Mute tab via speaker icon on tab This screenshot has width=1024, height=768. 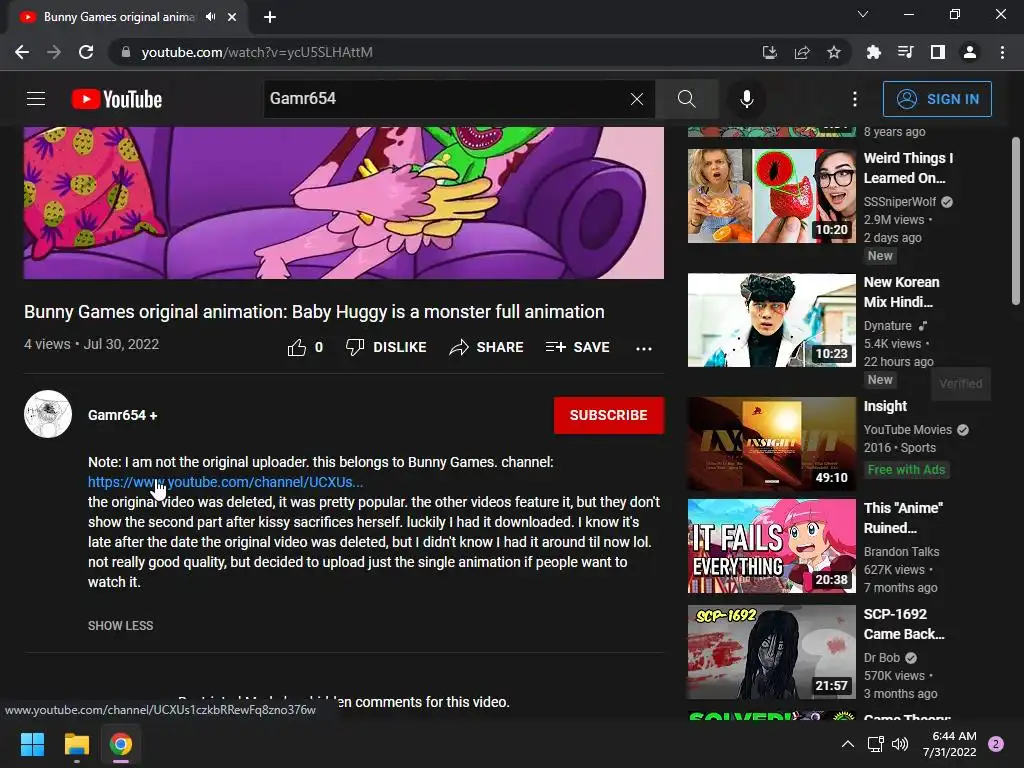[210, 17]
